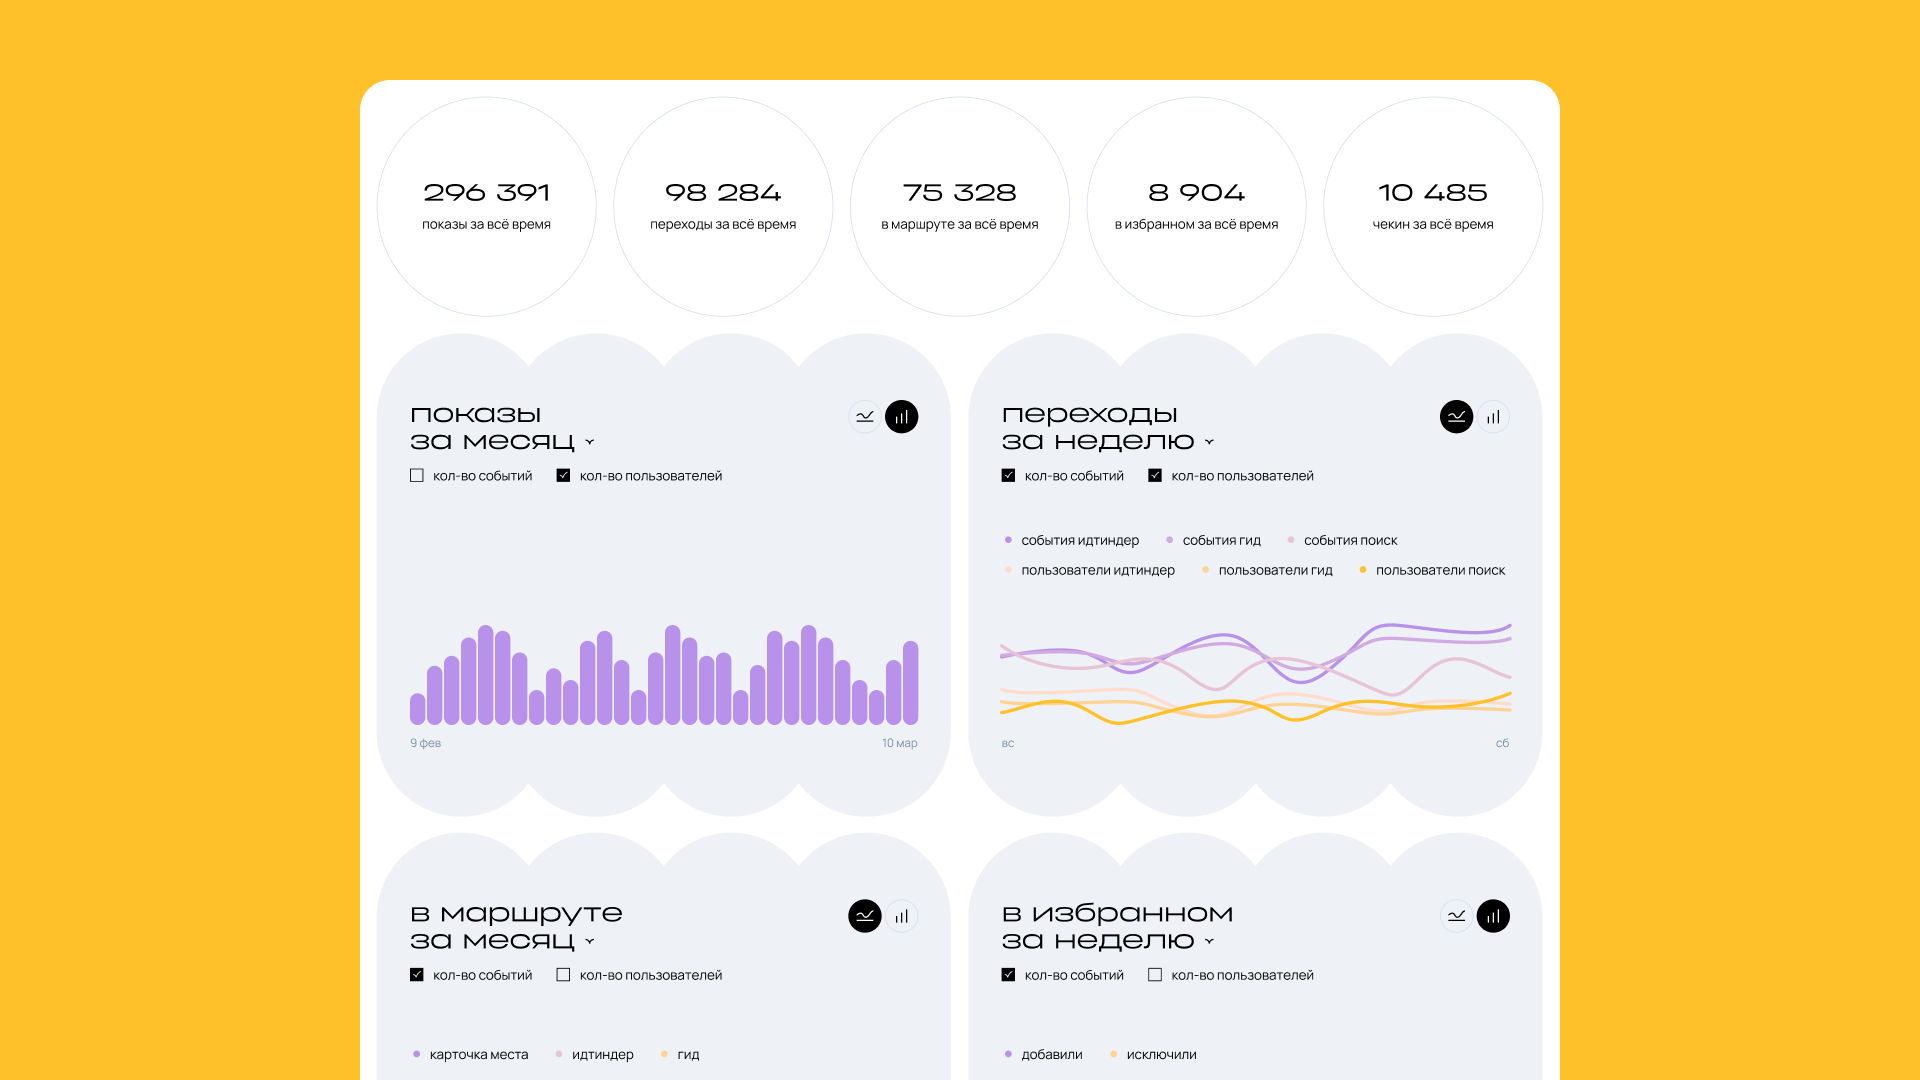
Task: Switch 'переходы за неделю' to bar chart view
Action: pyautogui.click(x=1493, y=417)
